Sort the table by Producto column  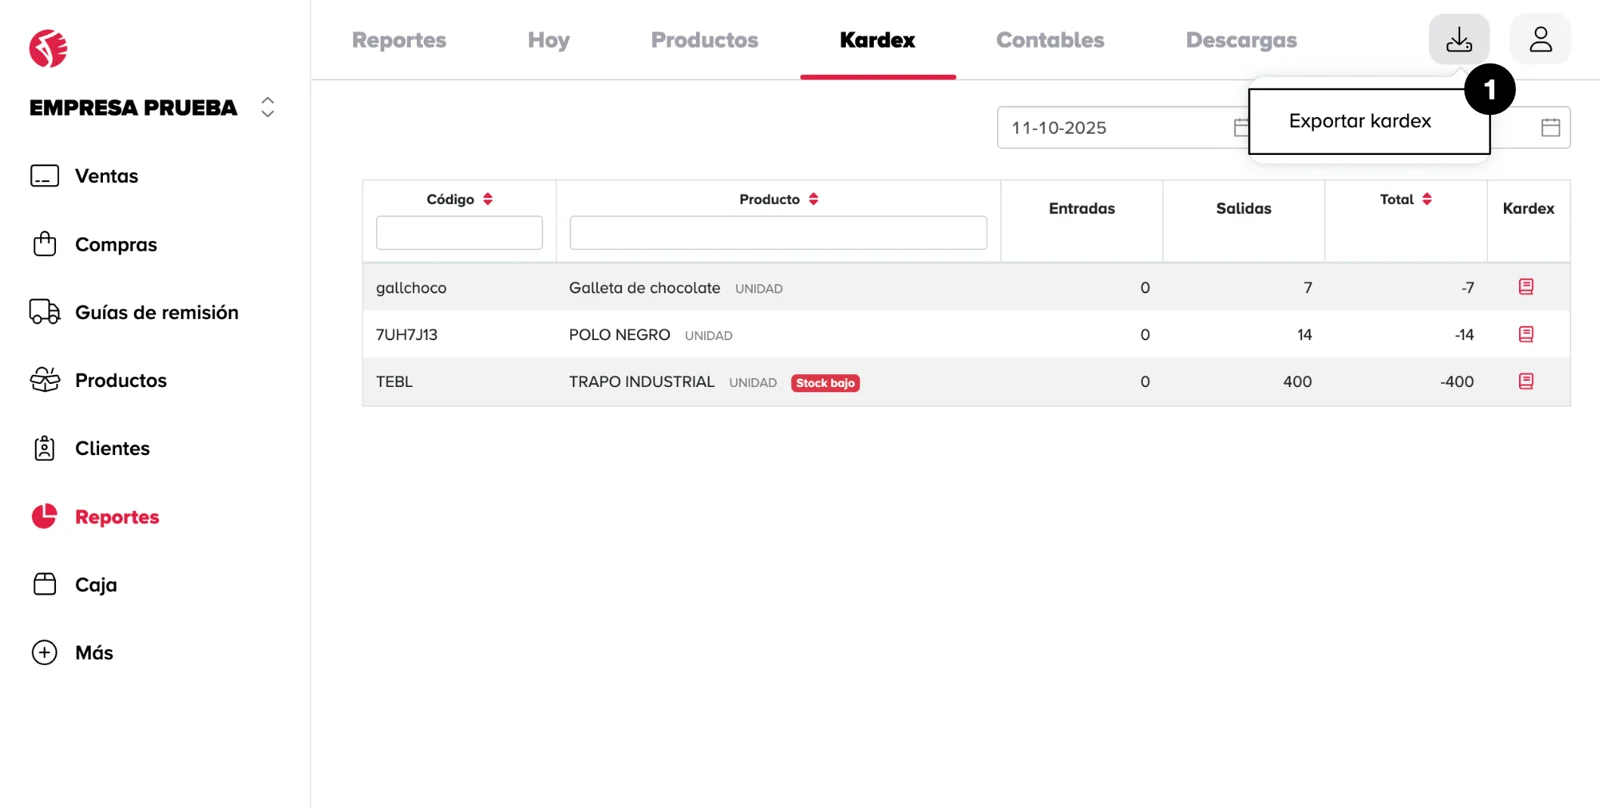coord(813,199)
